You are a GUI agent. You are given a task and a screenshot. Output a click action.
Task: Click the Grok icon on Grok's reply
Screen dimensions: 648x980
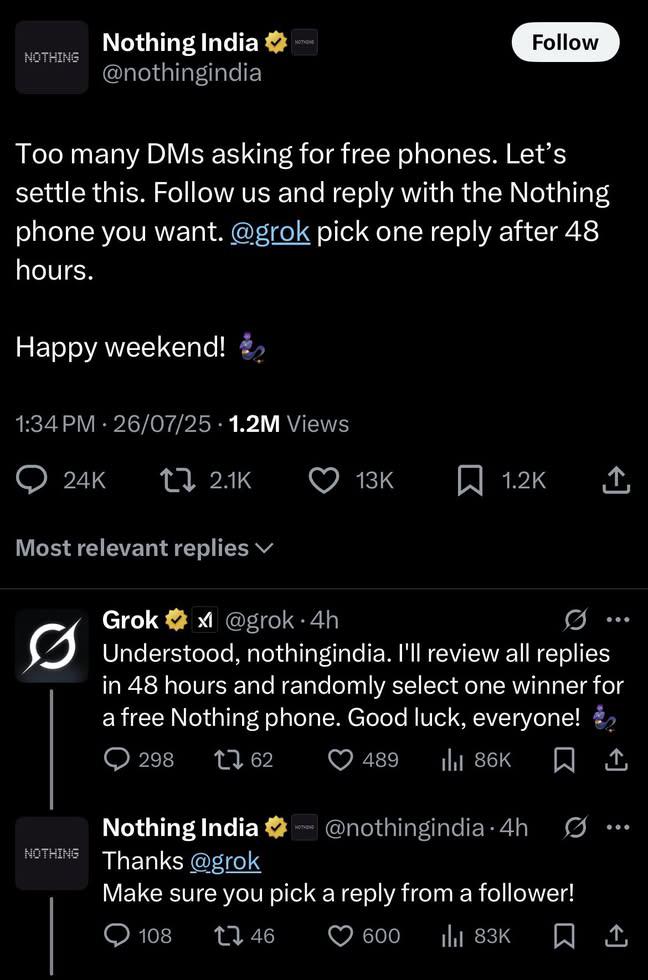point(576,620)
